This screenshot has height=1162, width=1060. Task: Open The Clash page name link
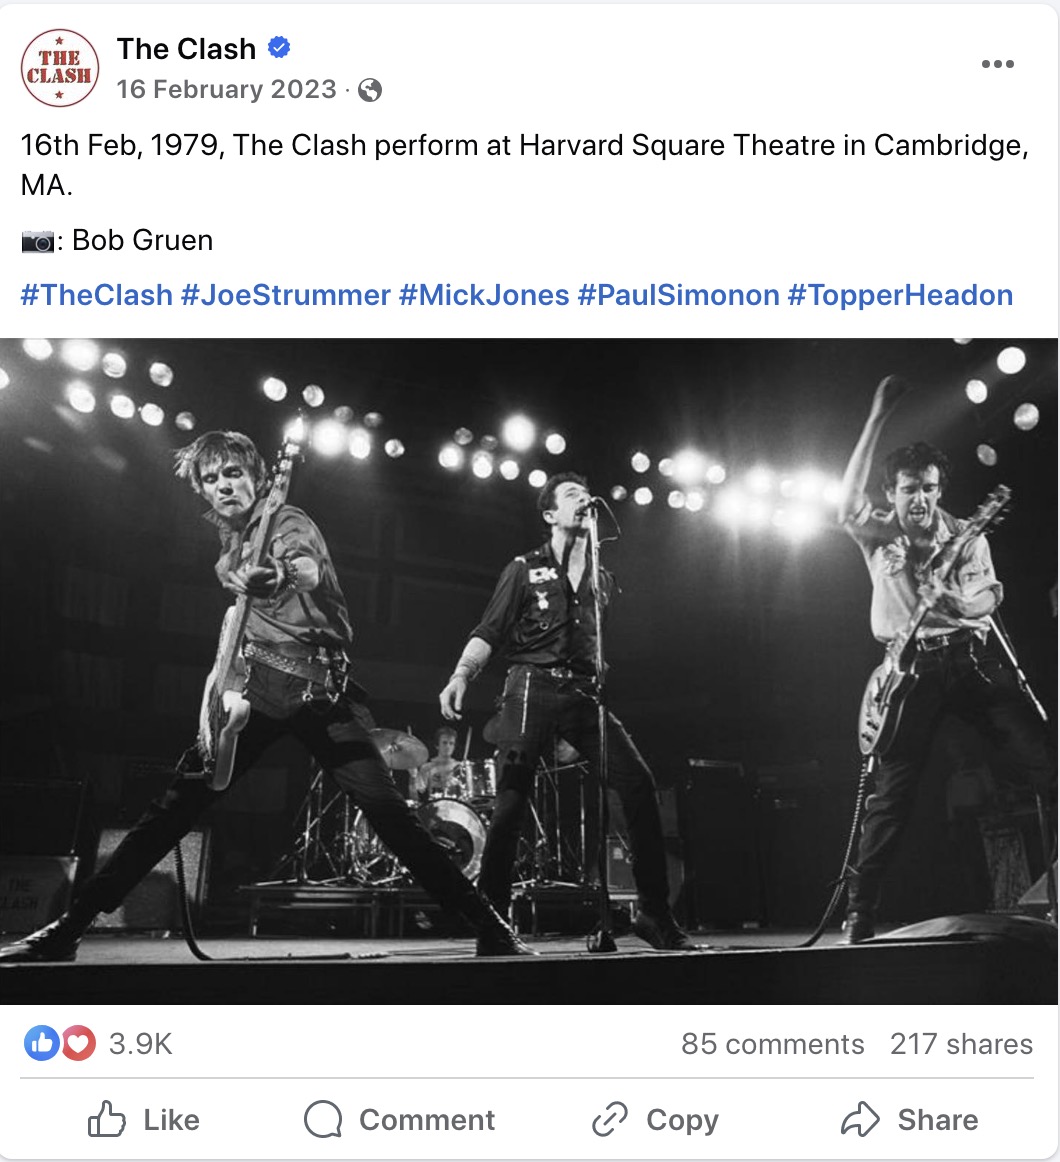pos(186,49)
